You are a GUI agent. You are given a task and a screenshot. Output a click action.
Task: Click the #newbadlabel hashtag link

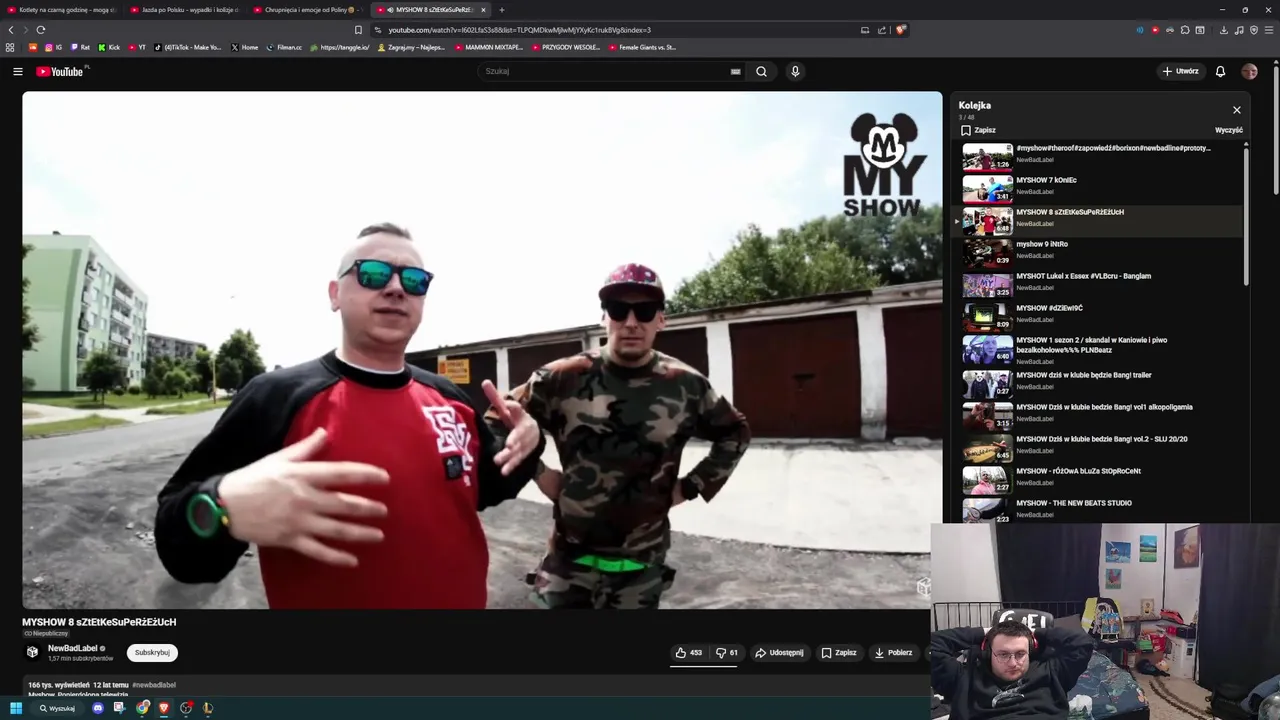point(154,685)
